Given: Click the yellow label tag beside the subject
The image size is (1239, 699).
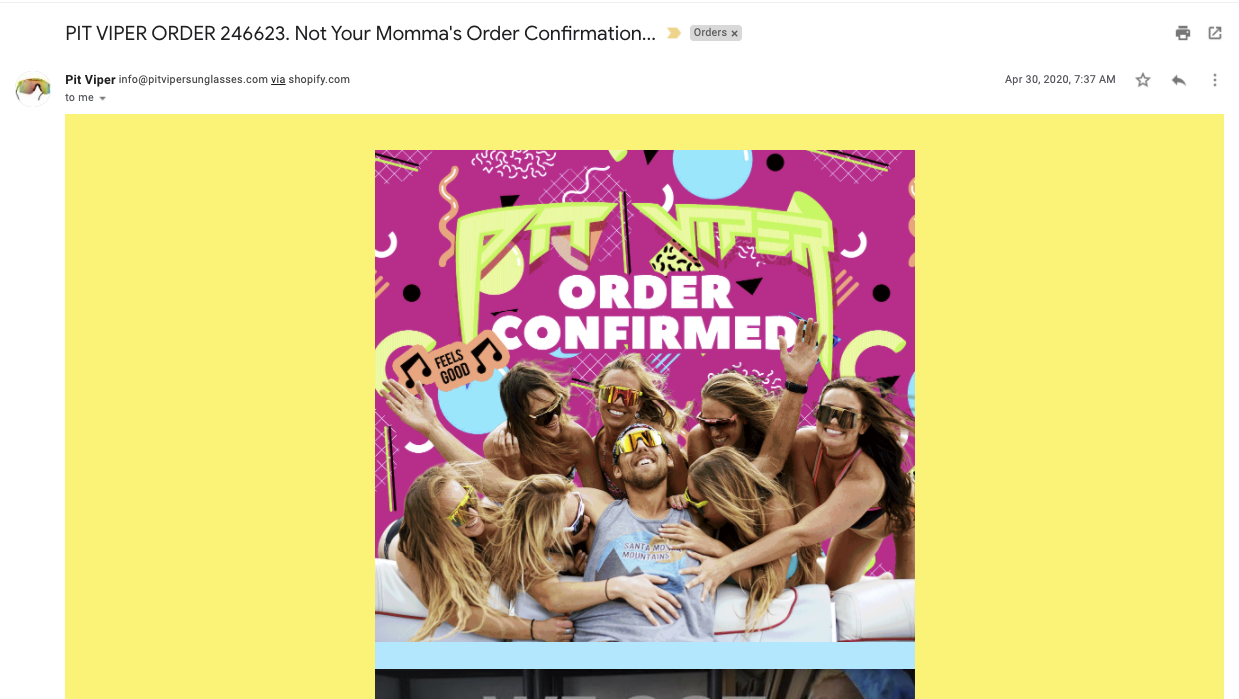Looking at the screenshot, I should point(673,32).
